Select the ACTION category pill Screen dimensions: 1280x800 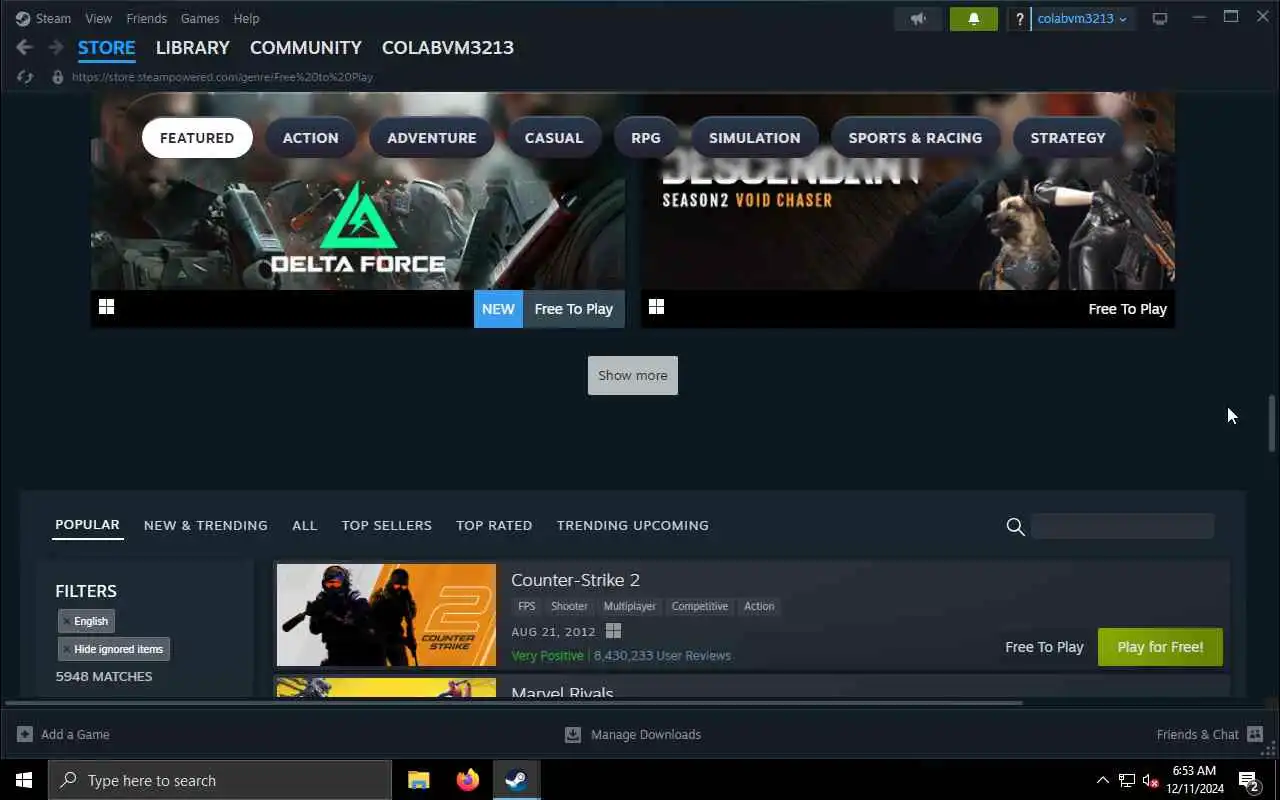pyautogui.click(x=310, y=138)
